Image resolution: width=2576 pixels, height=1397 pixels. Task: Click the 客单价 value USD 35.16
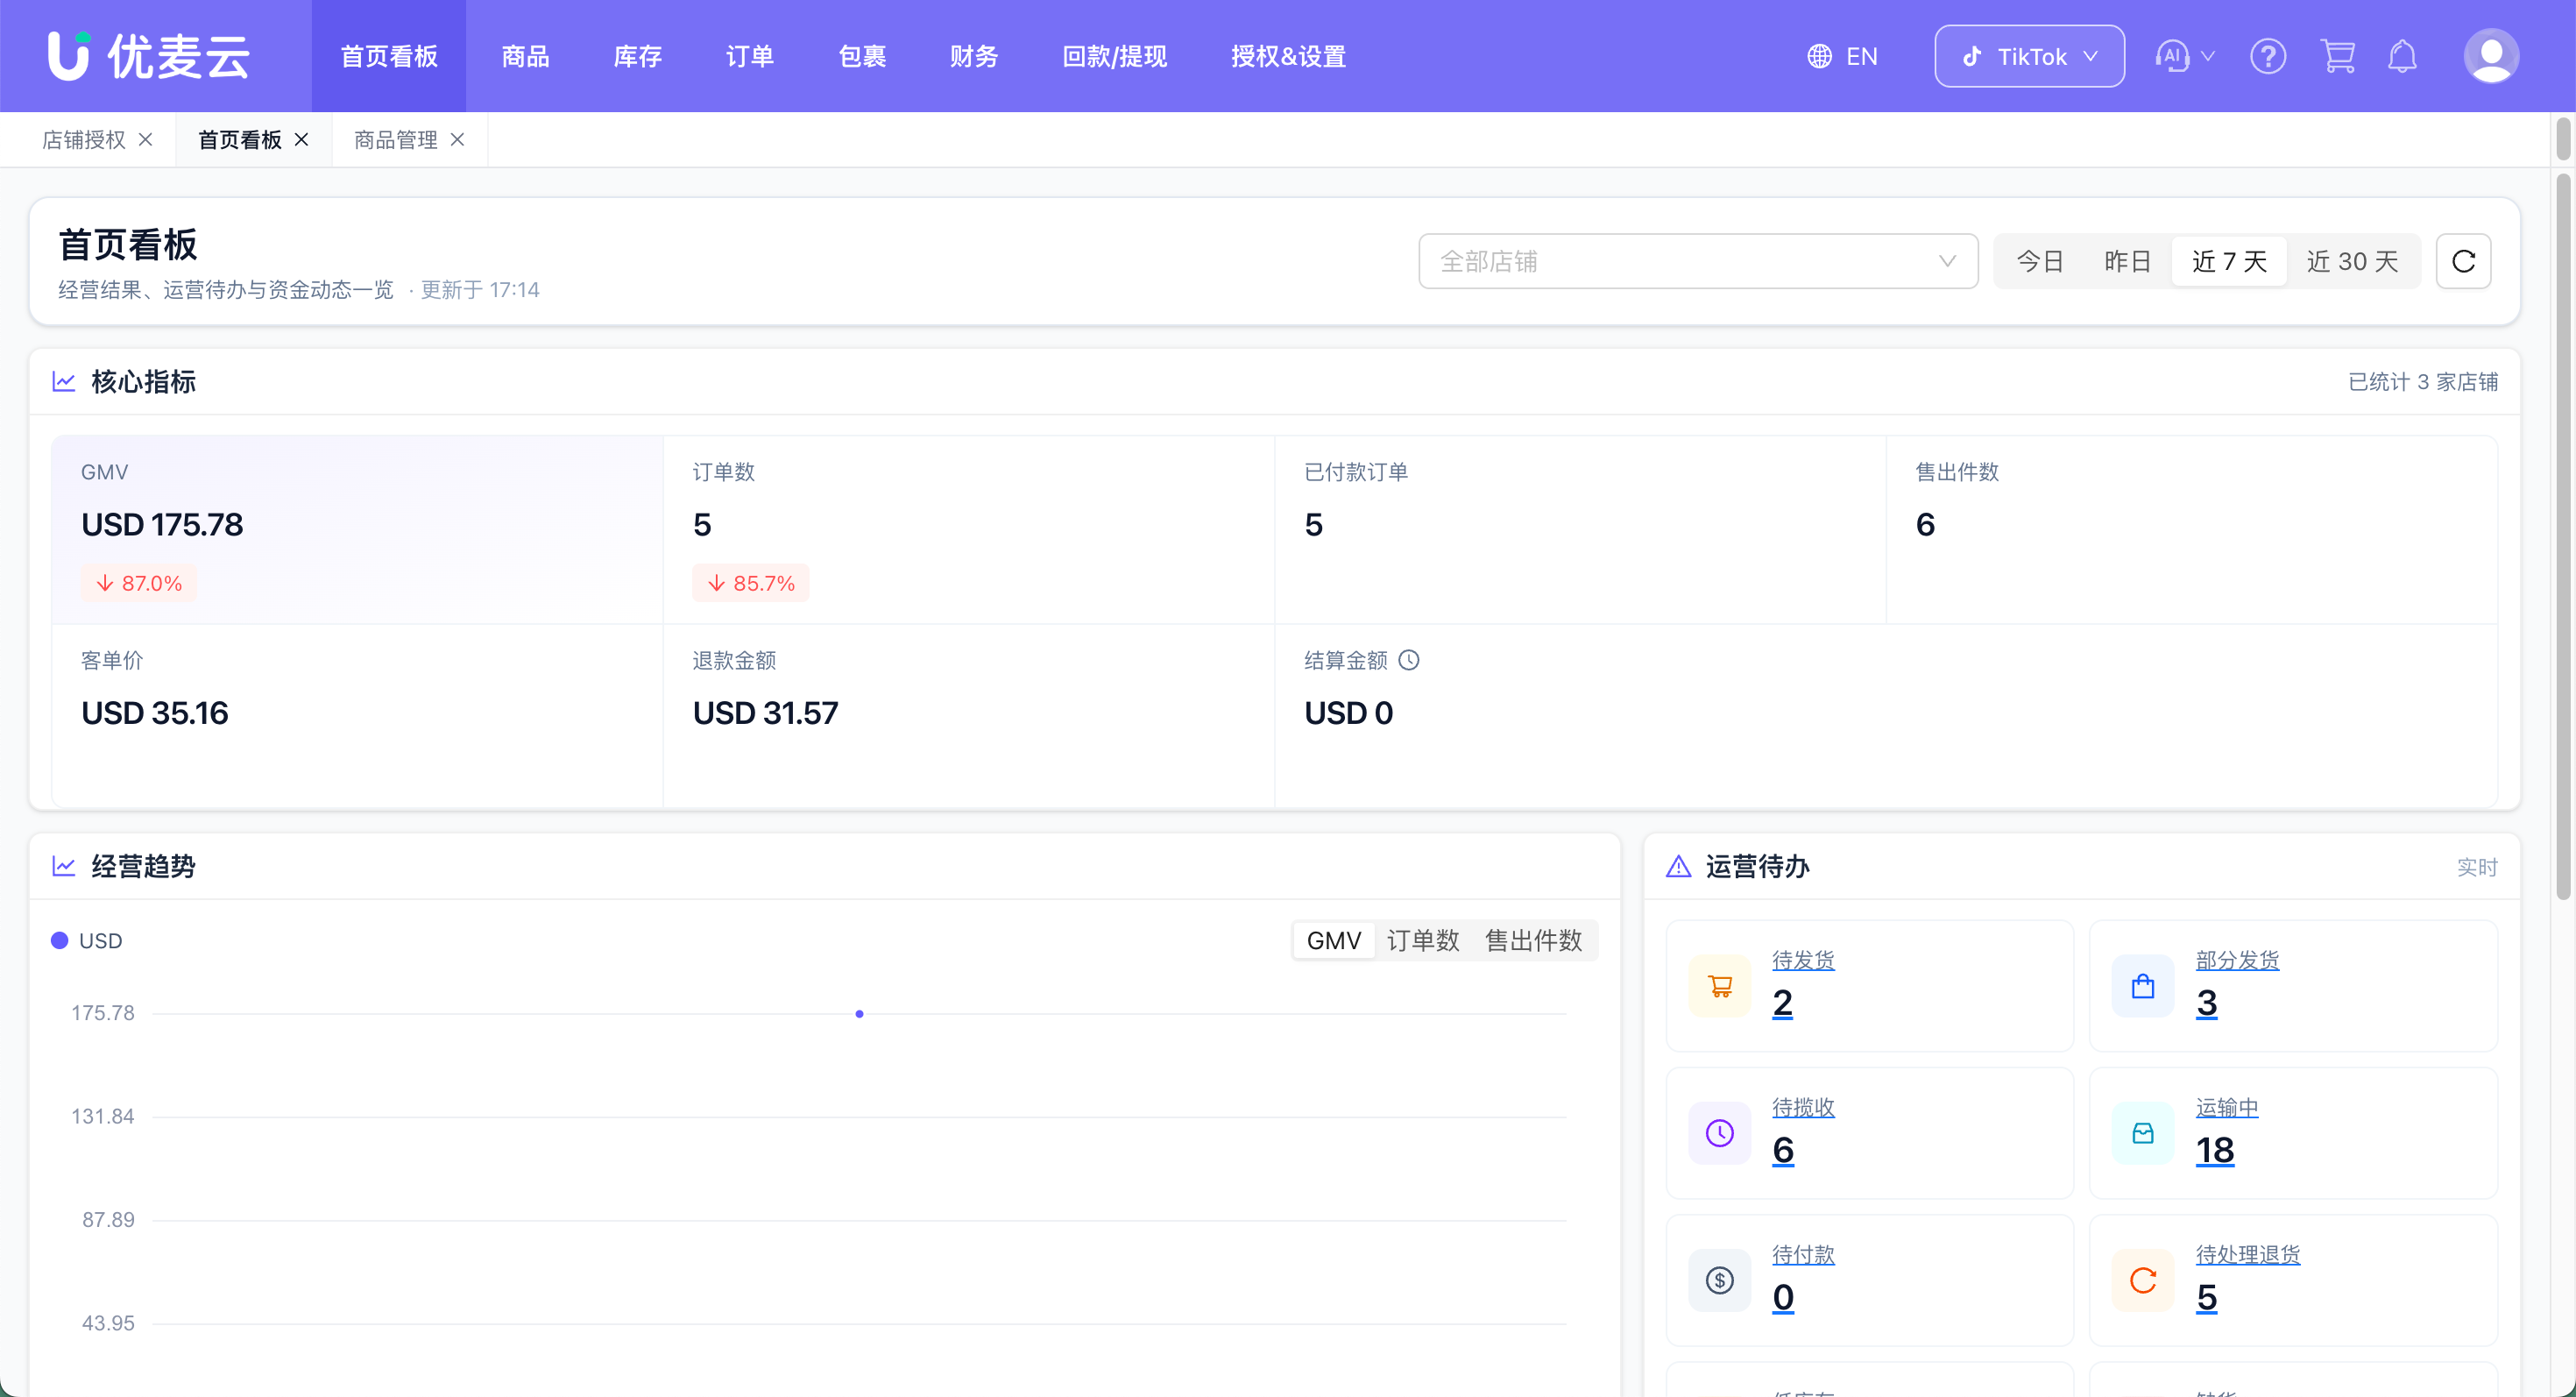(155, 713)
